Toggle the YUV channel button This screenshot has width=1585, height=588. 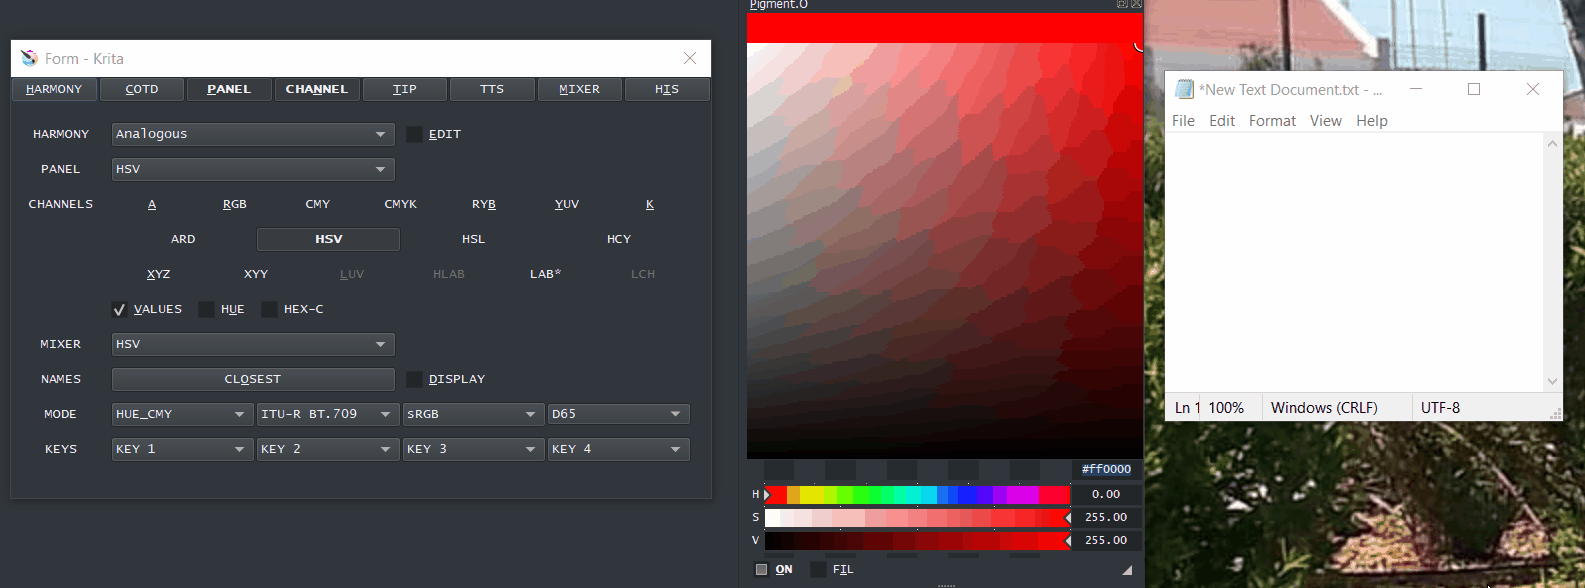(x=567, y=204)
